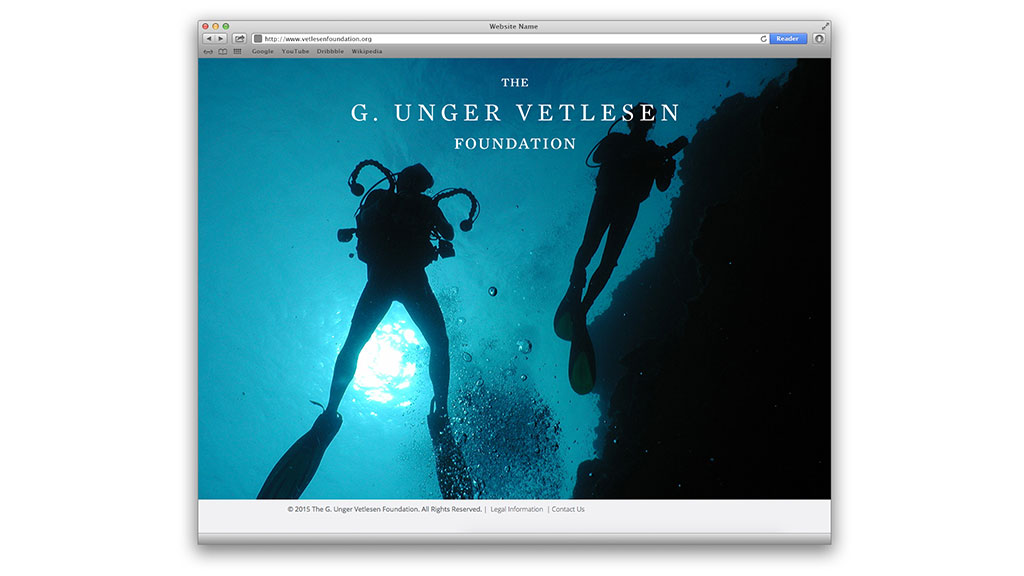
Task: Open the Contact Us link
Action: coord(568,509)
